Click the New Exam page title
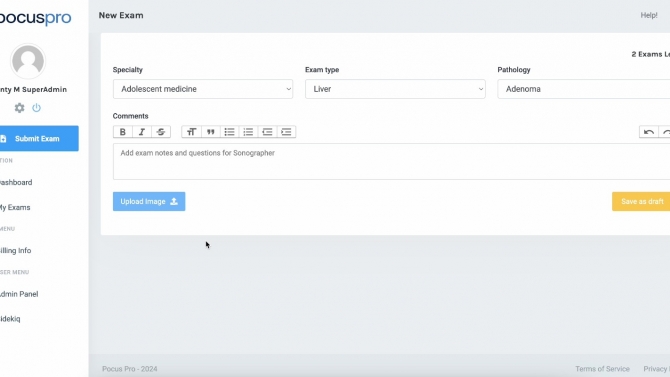The width and height of the screenshot is (670, 377). click(x=121, y=15)
